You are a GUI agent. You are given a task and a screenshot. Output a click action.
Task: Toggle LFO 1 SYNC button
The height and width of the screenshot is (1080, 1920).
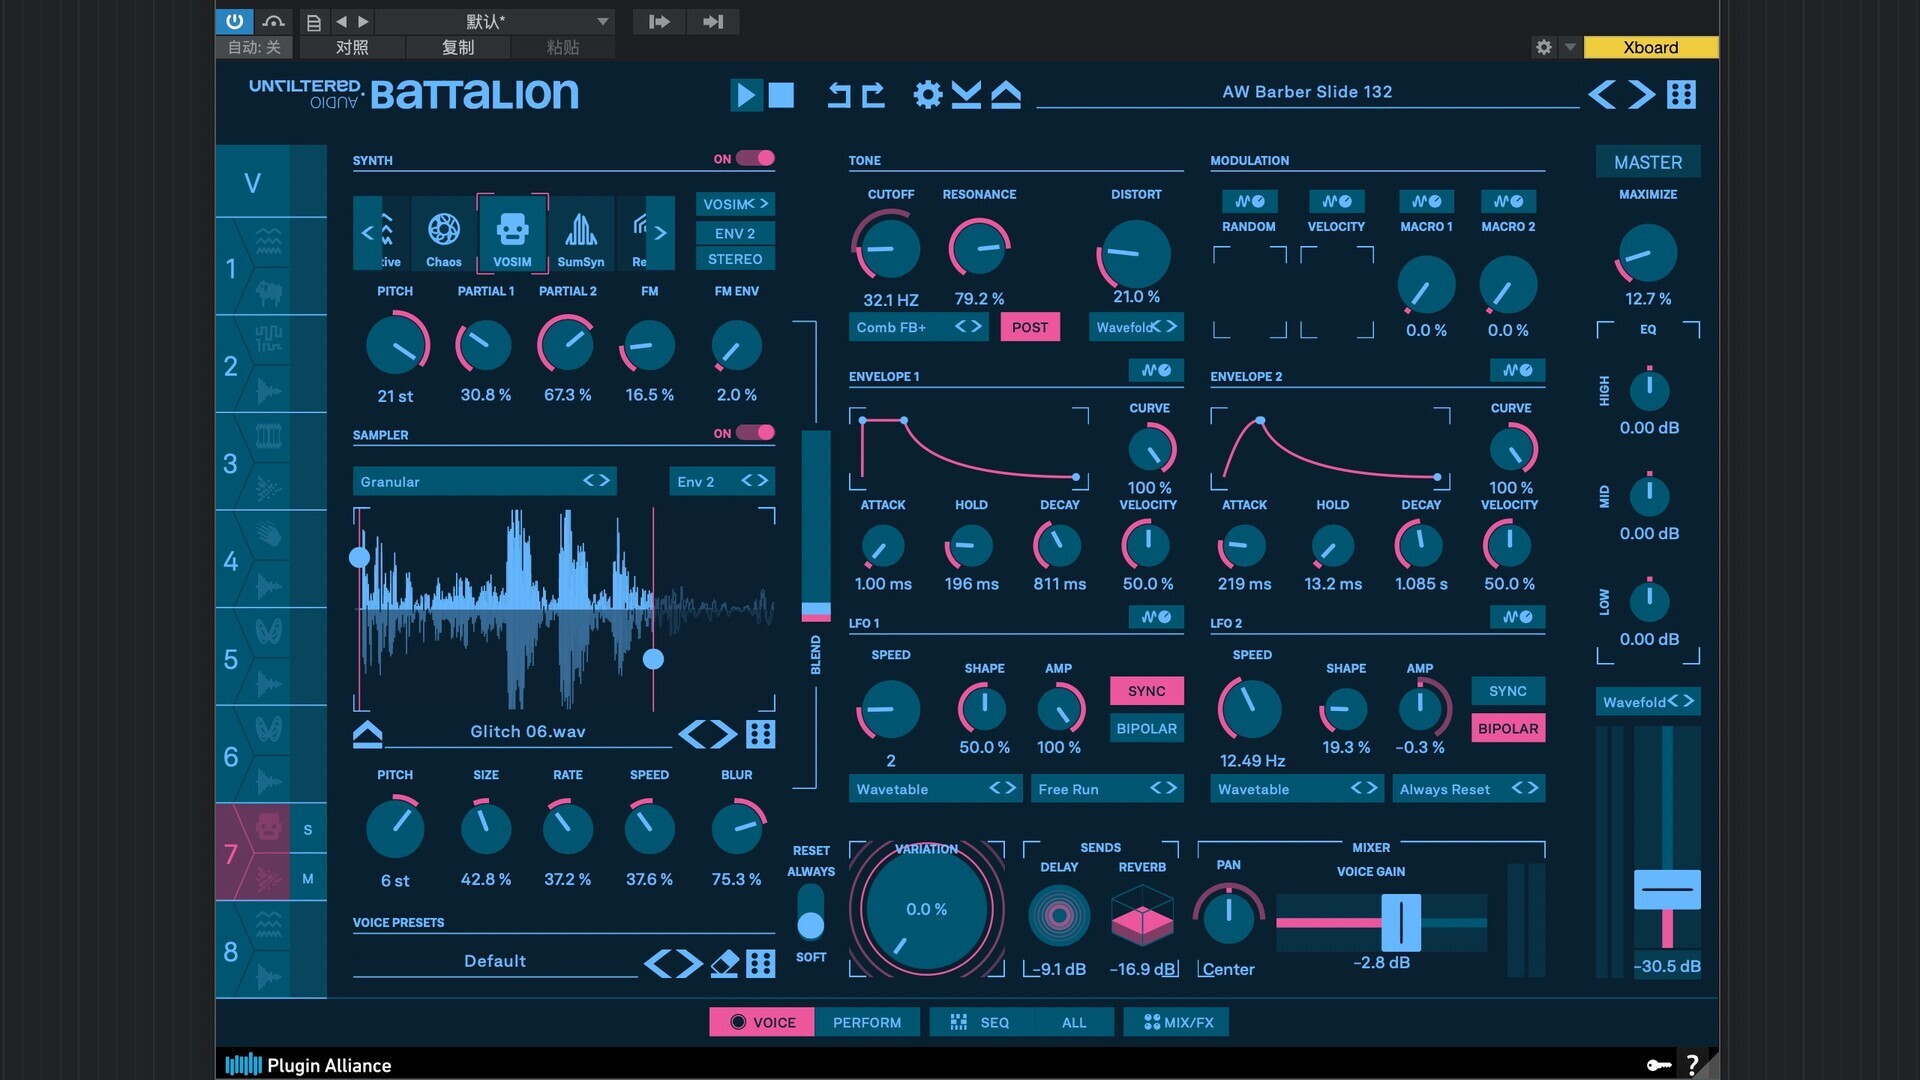pos(1146,691)
